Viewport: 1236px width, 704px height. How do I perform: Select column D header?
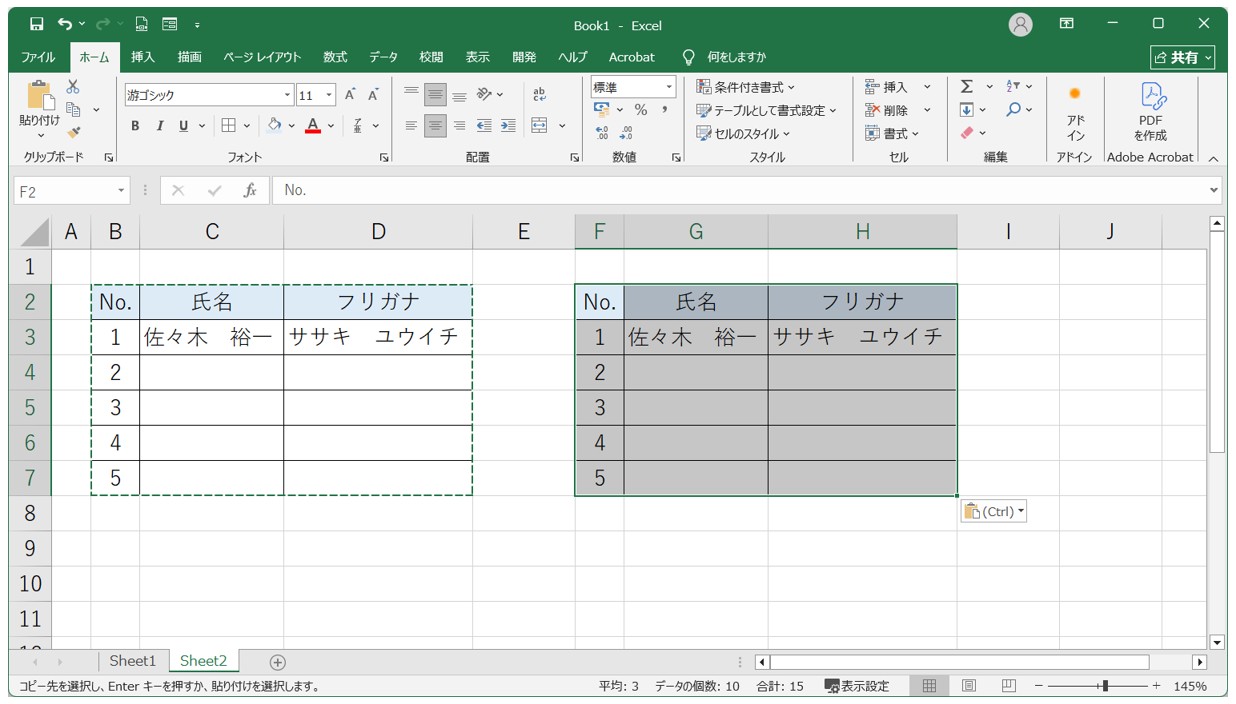click(x=378, y=232)
